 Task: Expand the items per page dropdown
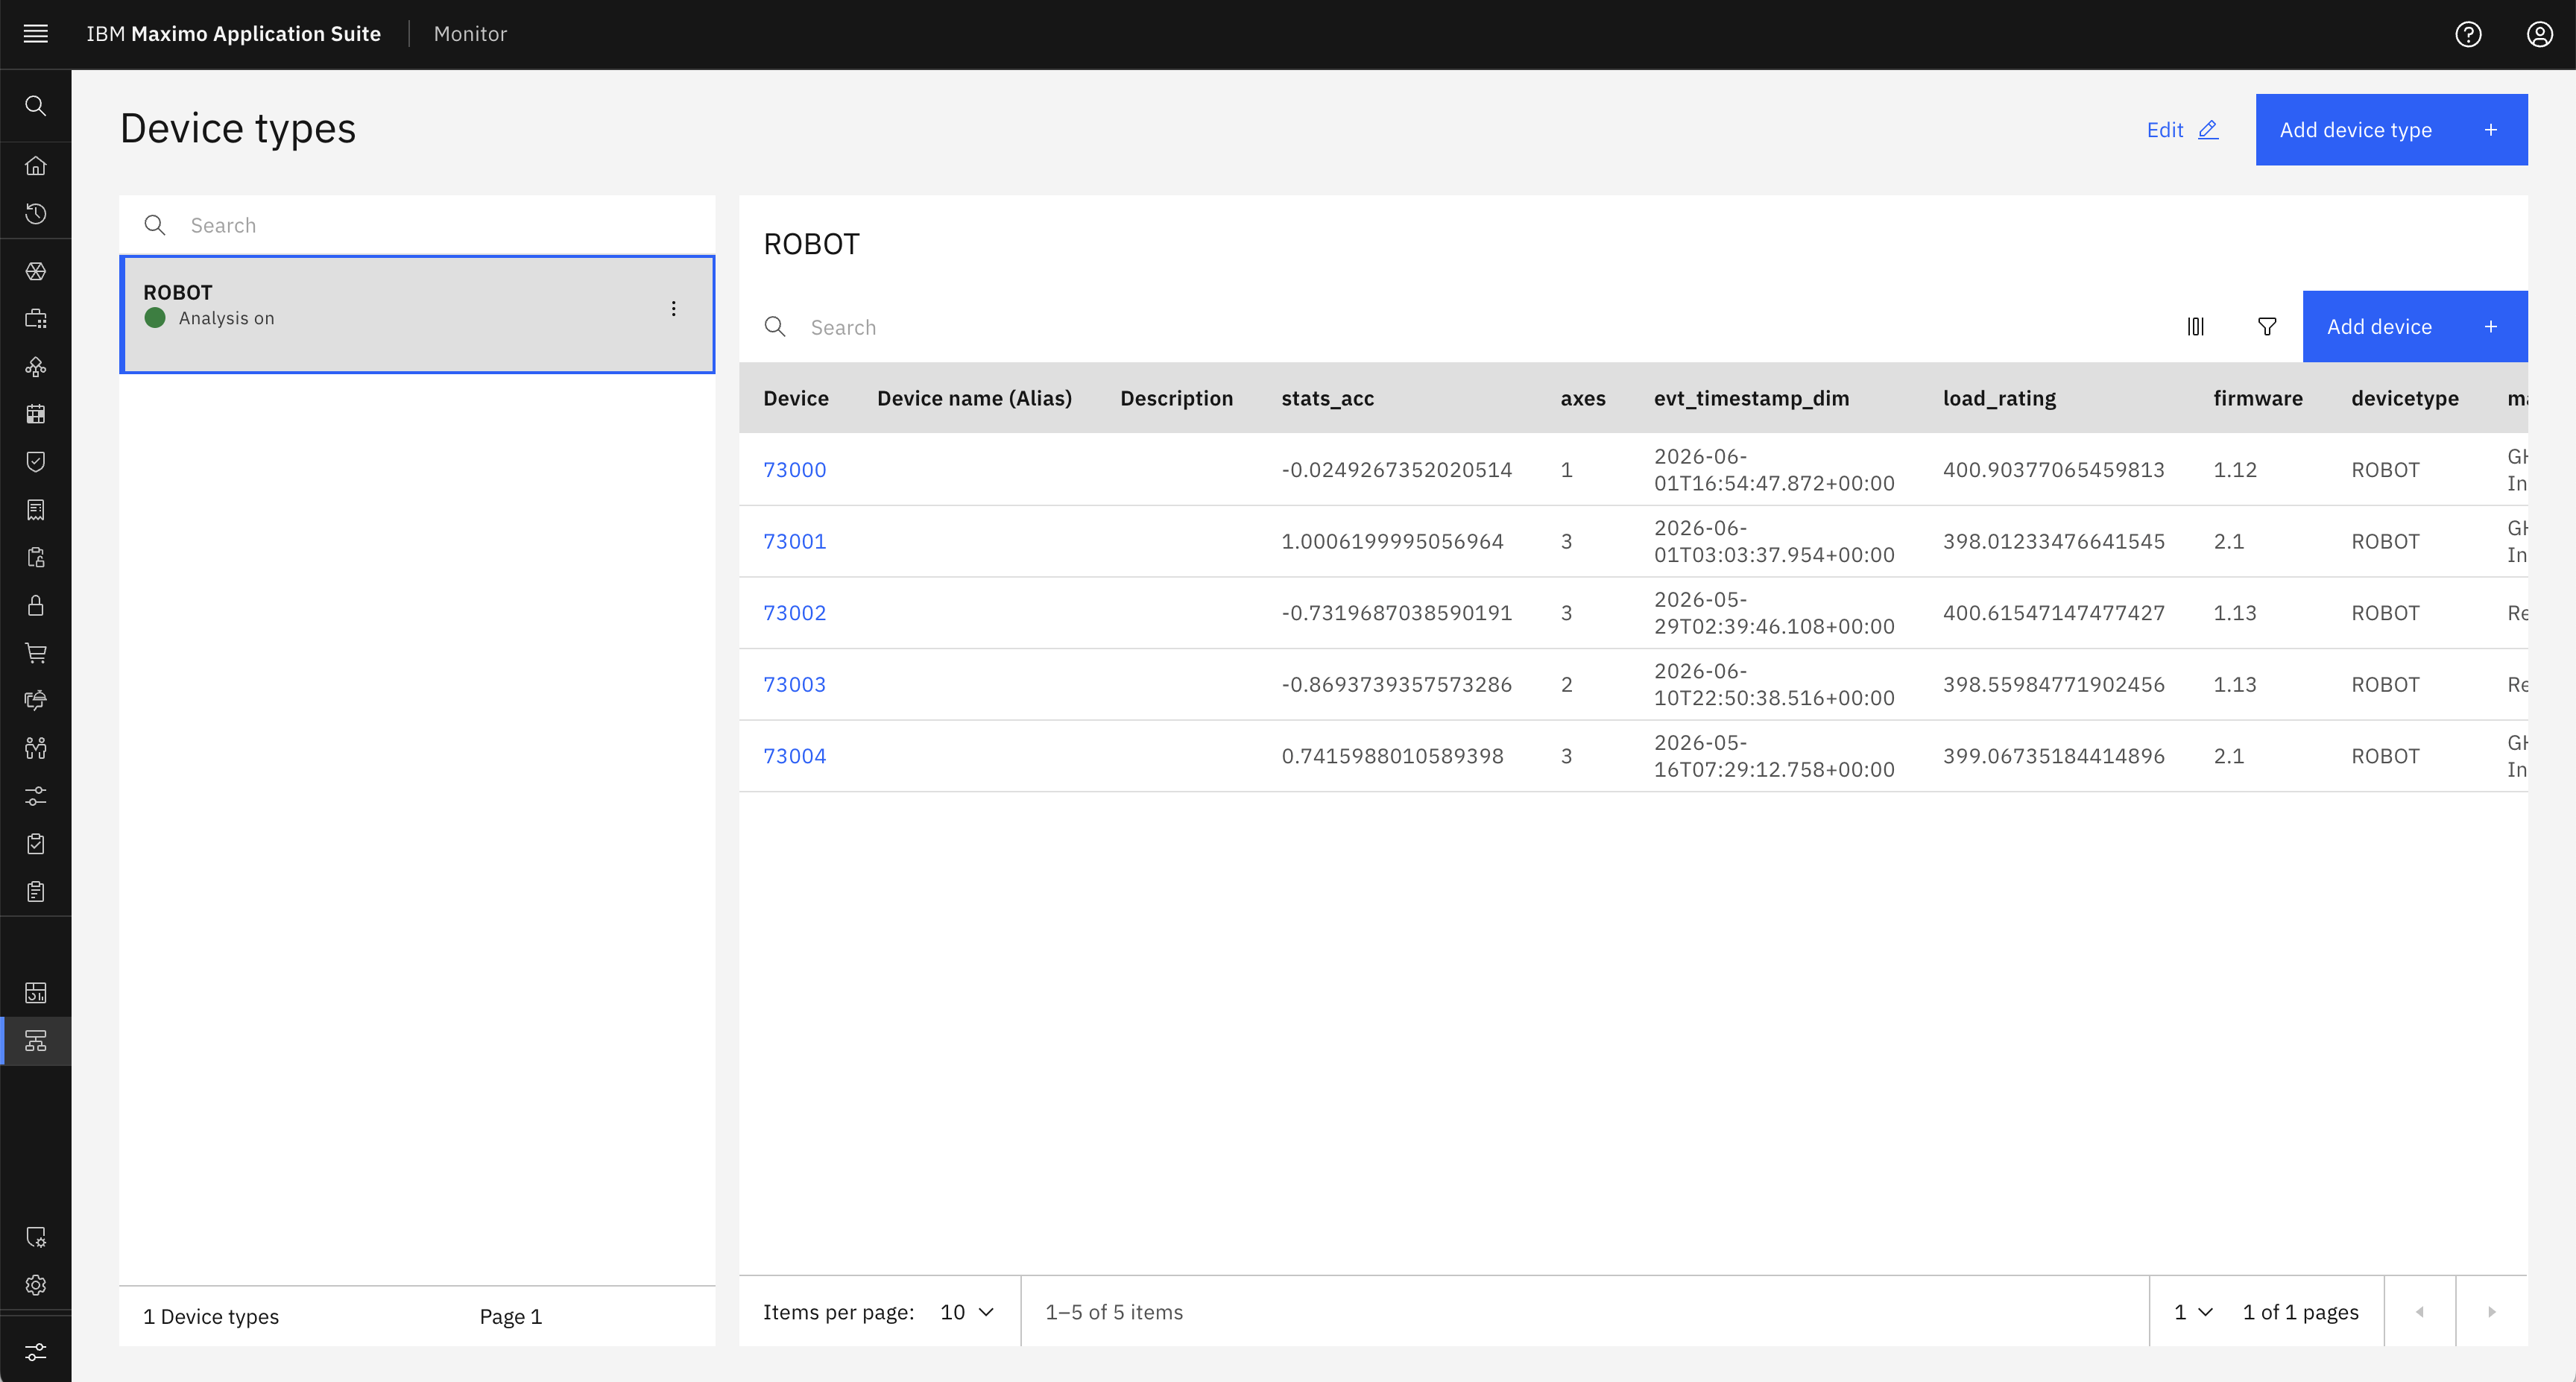[967, 1312]
